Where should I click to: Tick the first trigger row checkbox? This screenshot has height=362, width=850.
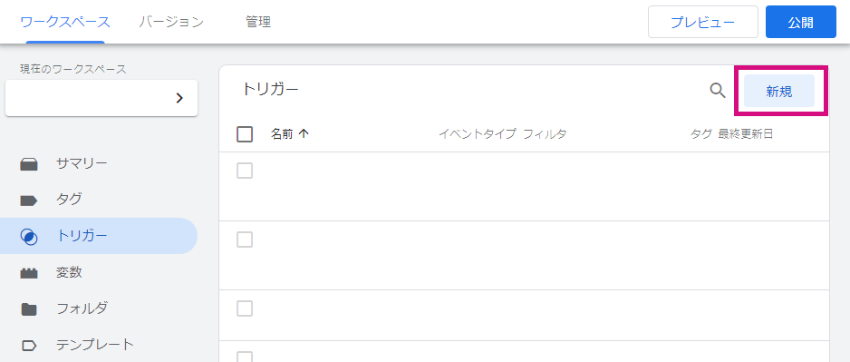pos(245,171)
